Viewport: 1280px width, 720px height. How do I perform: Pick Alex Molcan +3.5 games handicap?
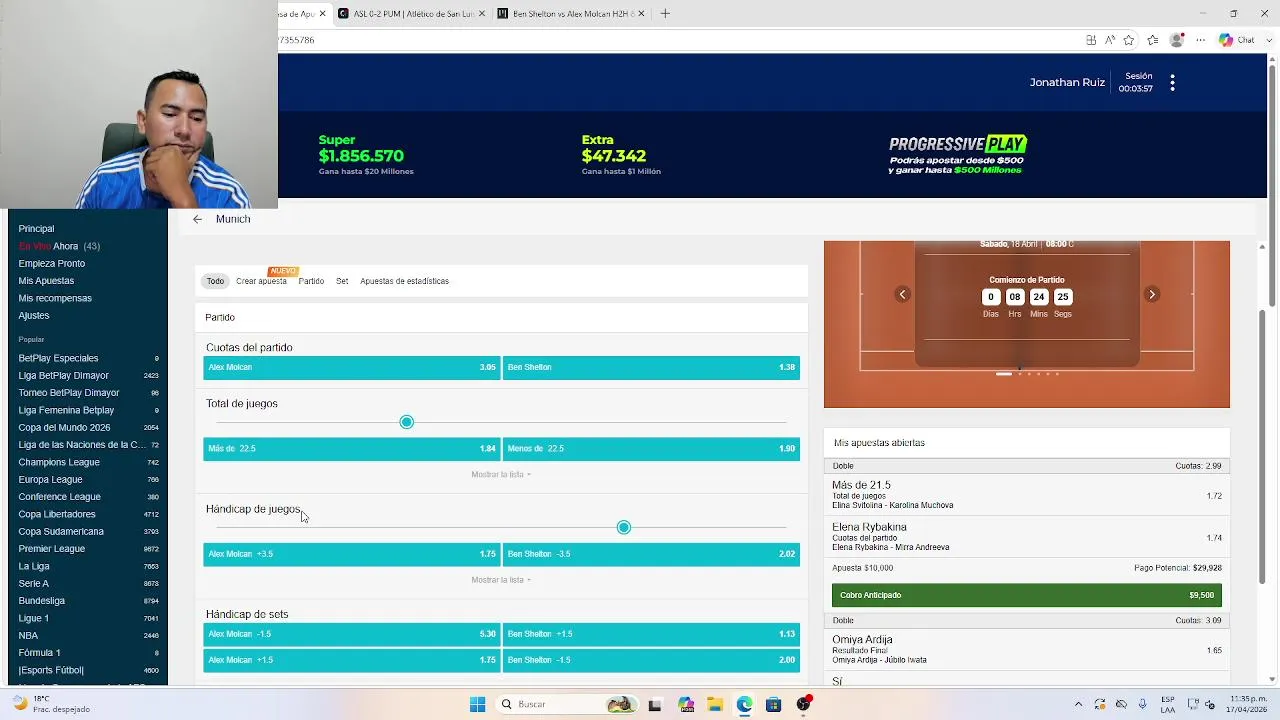click(x=351, y=554)
